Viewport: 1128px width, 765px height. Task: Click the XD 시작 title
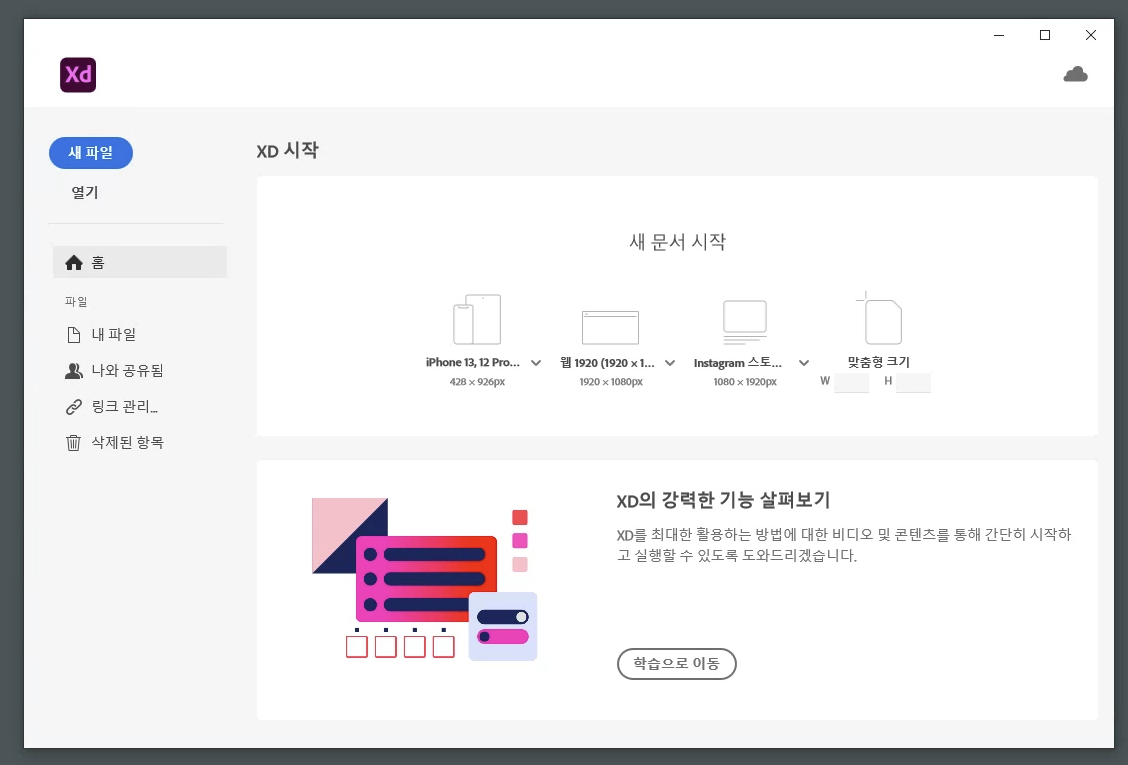click(x=287, y=150)
